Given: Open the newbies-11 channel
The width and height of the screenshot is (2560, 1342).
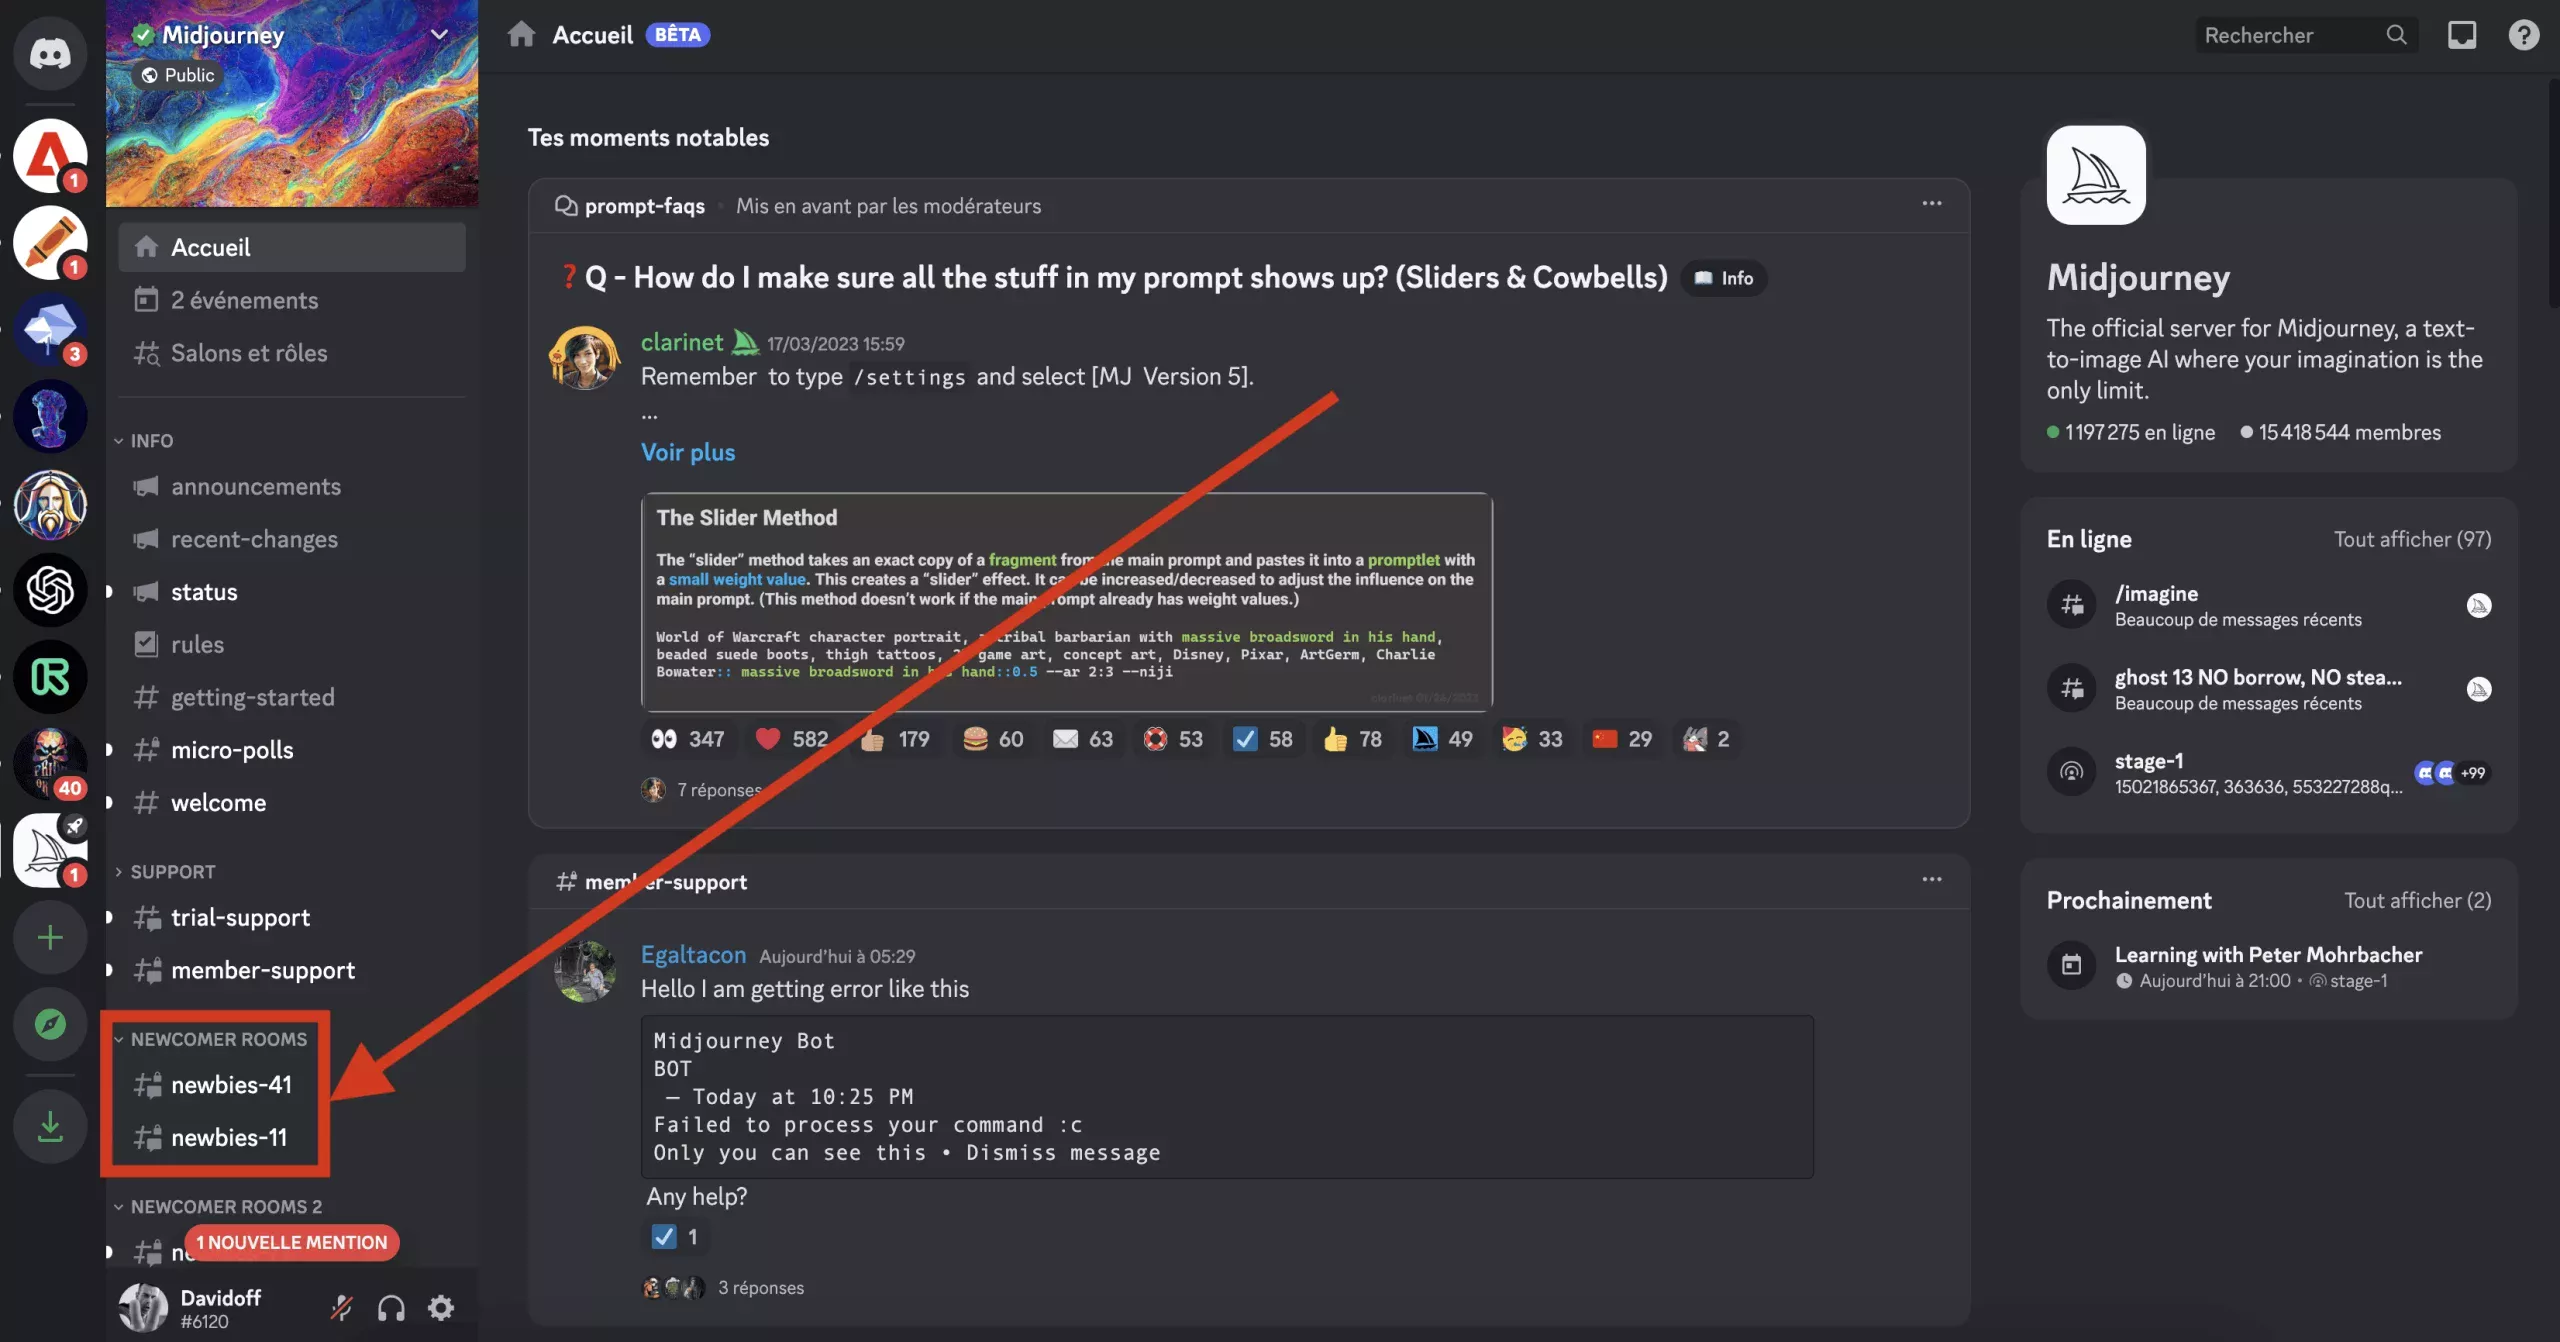Looking at the screenshot, I should click(292, 1138).
